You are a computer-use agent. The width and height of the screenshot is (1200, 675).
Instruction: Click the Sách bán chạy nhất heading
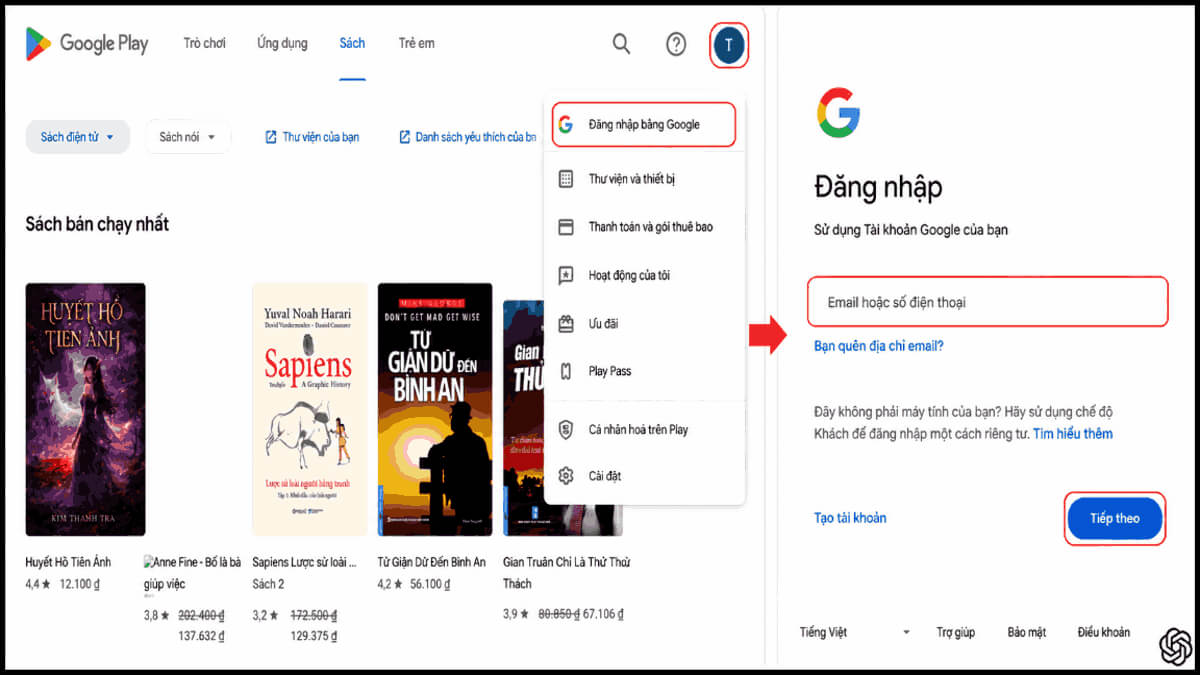pos(97,224)
